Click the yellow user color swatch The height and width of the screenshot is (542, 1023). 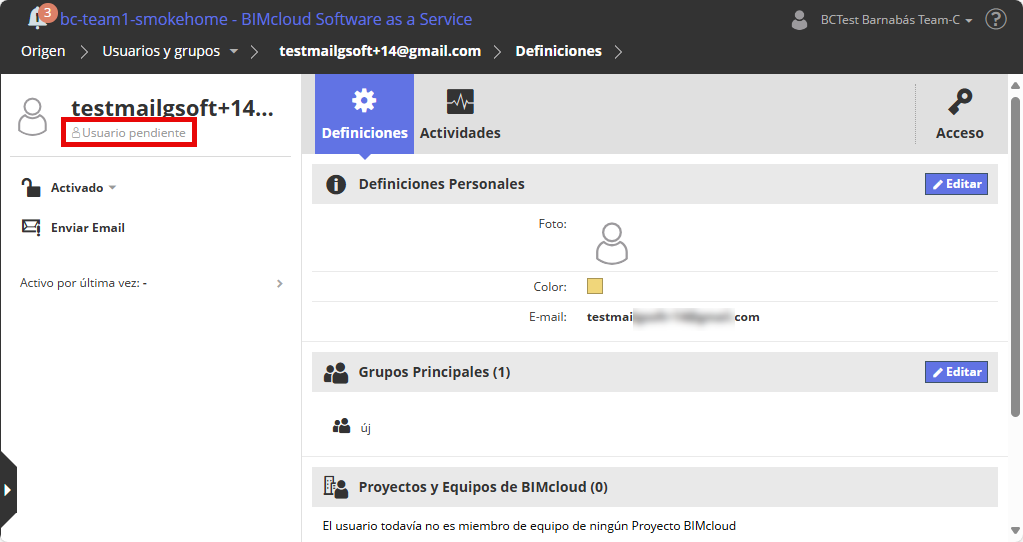(x=595, y=287)
